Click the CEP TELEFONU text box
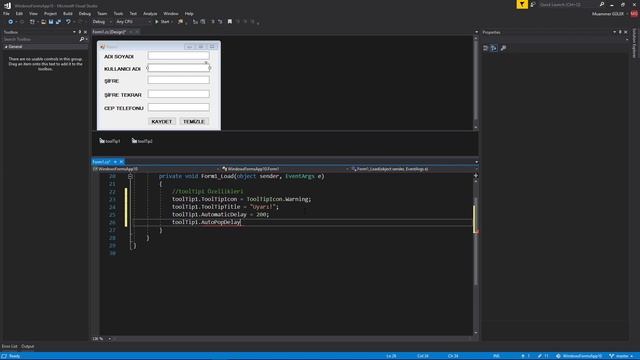Screen dimensions: 640x360 click(x=178, y=107)
